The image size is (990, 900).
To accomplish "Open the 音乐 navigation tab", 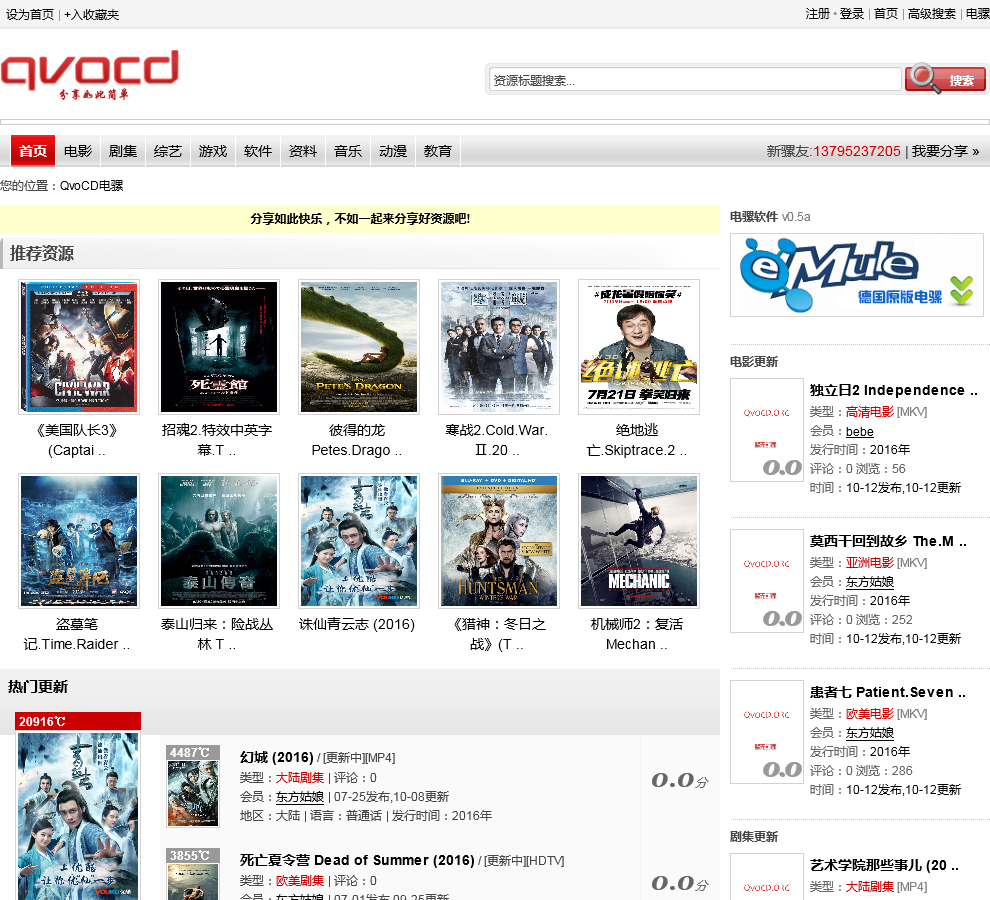I will click(348, 151).
